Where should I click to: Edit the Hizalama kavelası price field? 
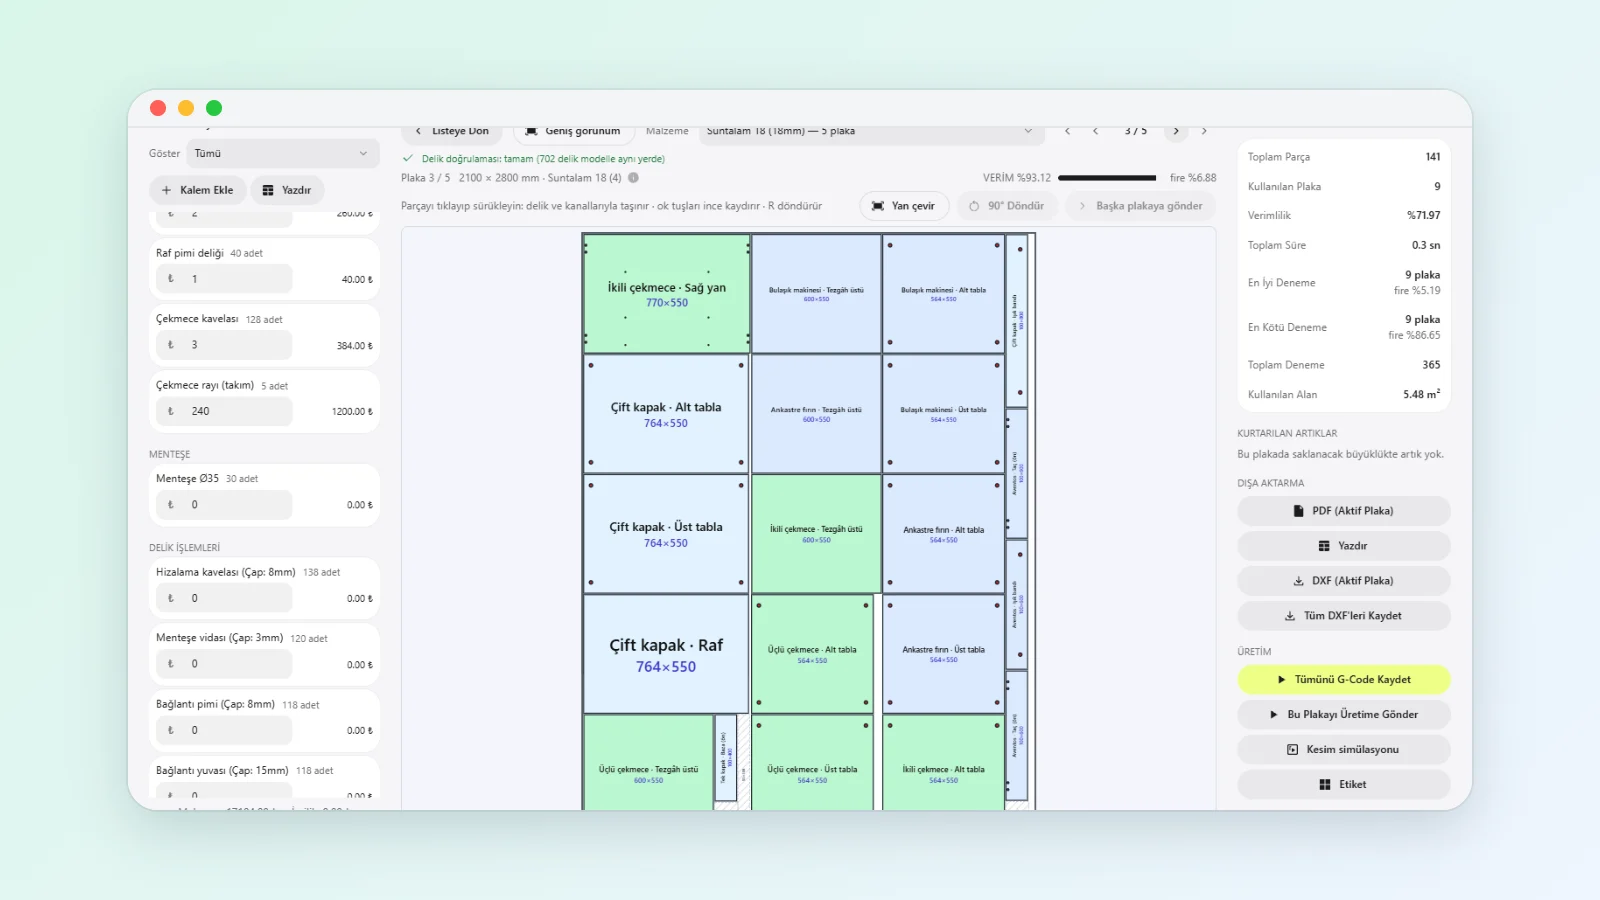[224, 598]
